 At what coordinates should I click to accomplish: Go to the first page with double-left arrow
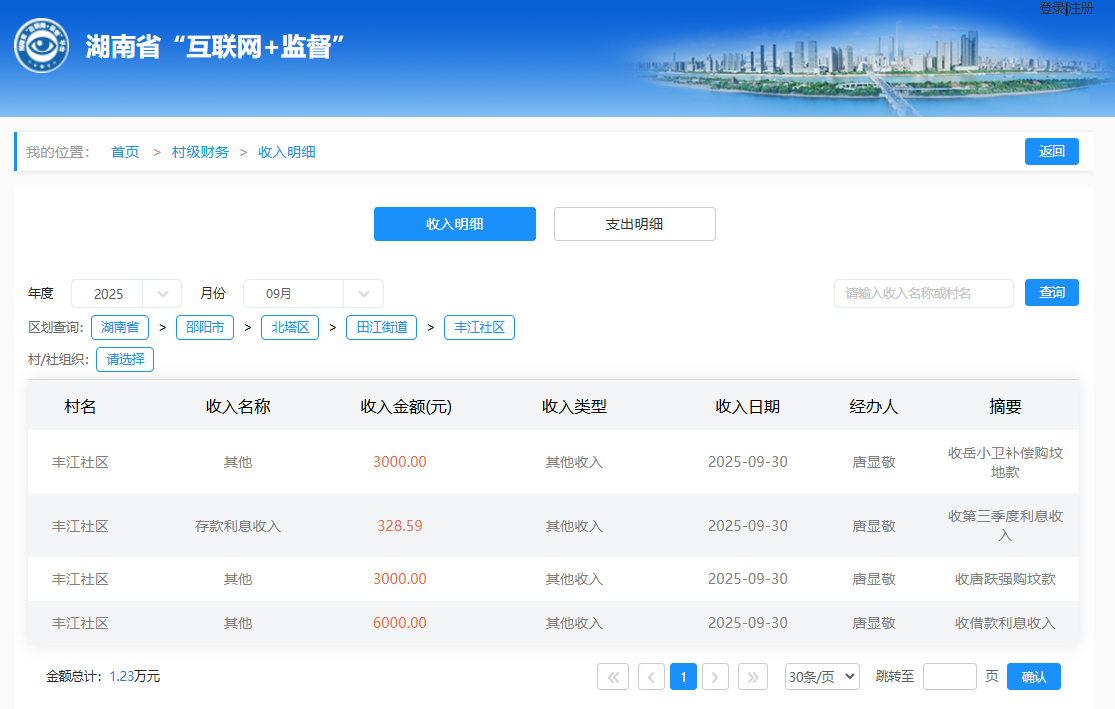click(612, 677)
